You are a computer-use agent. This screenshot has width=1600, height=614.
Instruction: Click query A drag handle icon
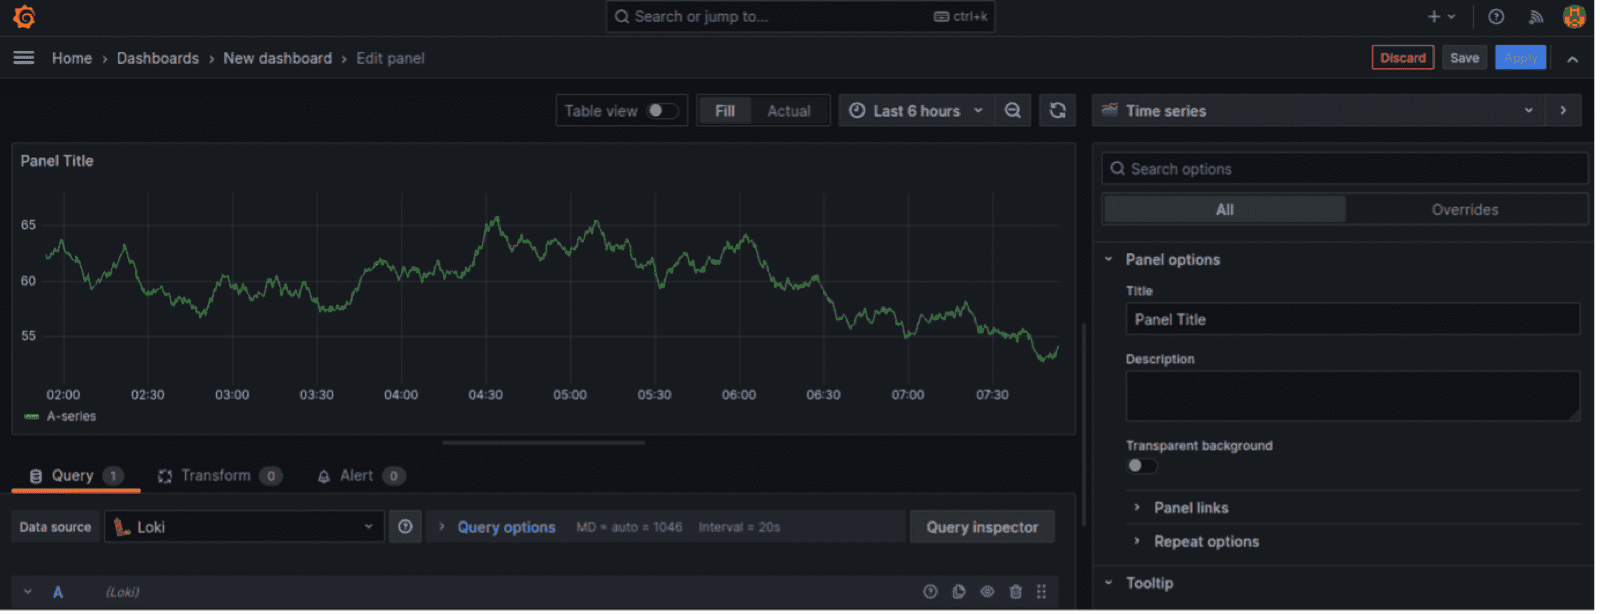1041,592
